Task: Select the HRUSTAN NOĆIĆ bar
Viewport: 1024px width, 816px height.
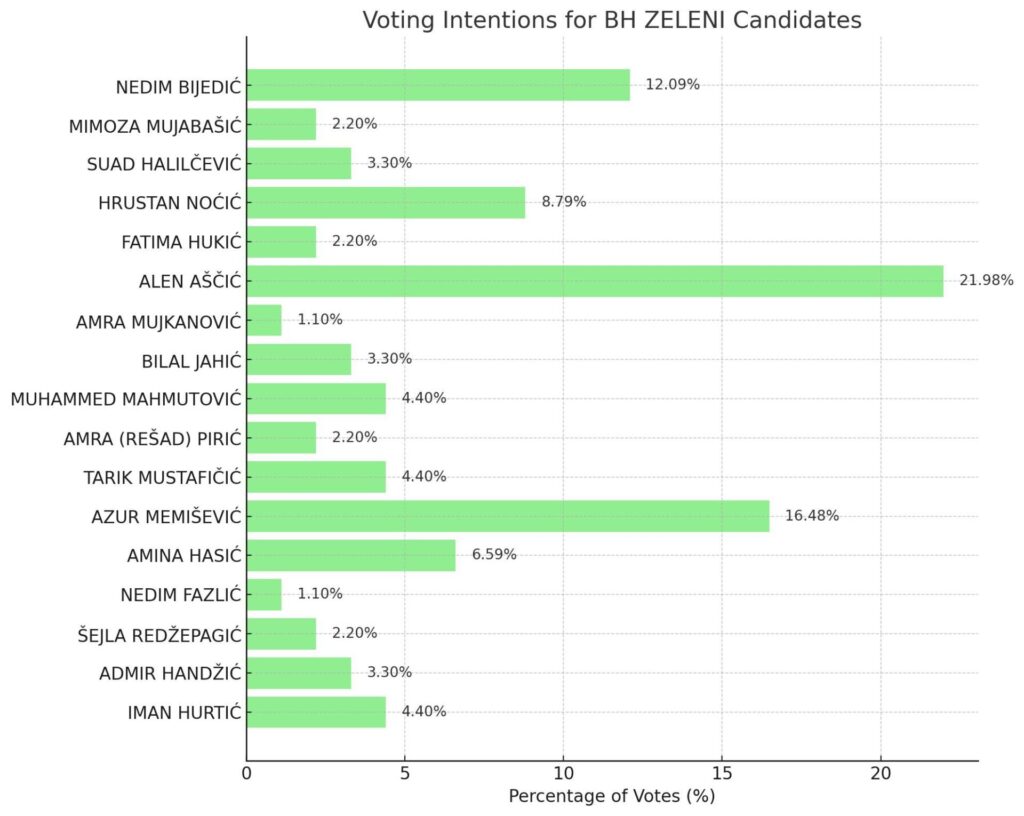Action: (386, 202)
